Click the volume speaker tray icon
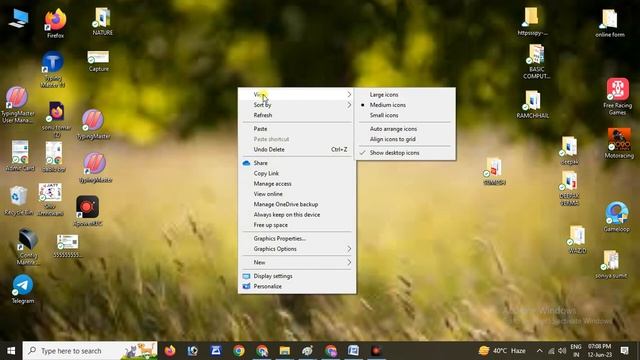 tap(562, 351)
